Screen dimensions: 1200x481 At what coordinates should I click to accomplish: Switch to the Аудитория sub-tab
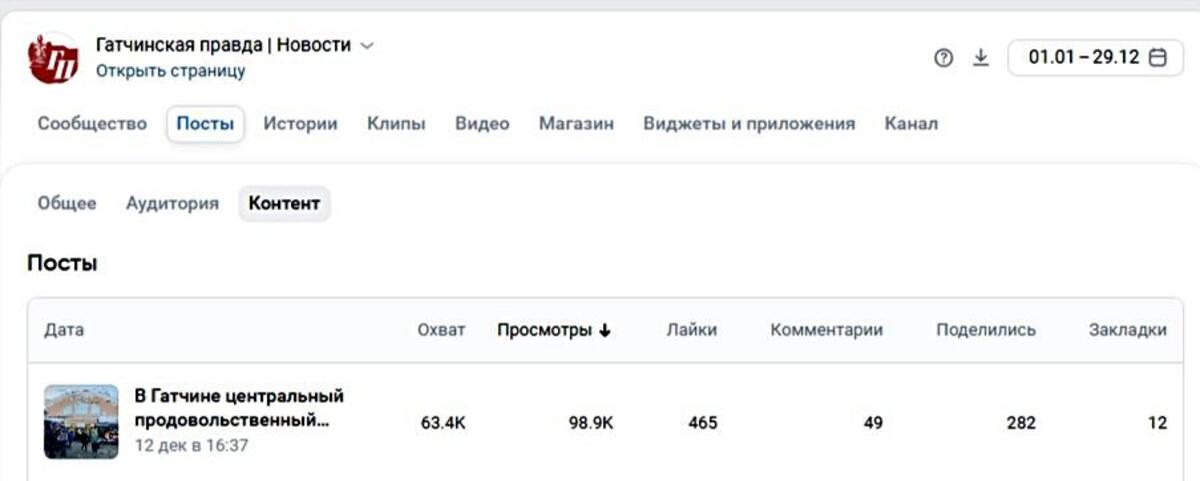pyautogui.click(x=172, y=203)
